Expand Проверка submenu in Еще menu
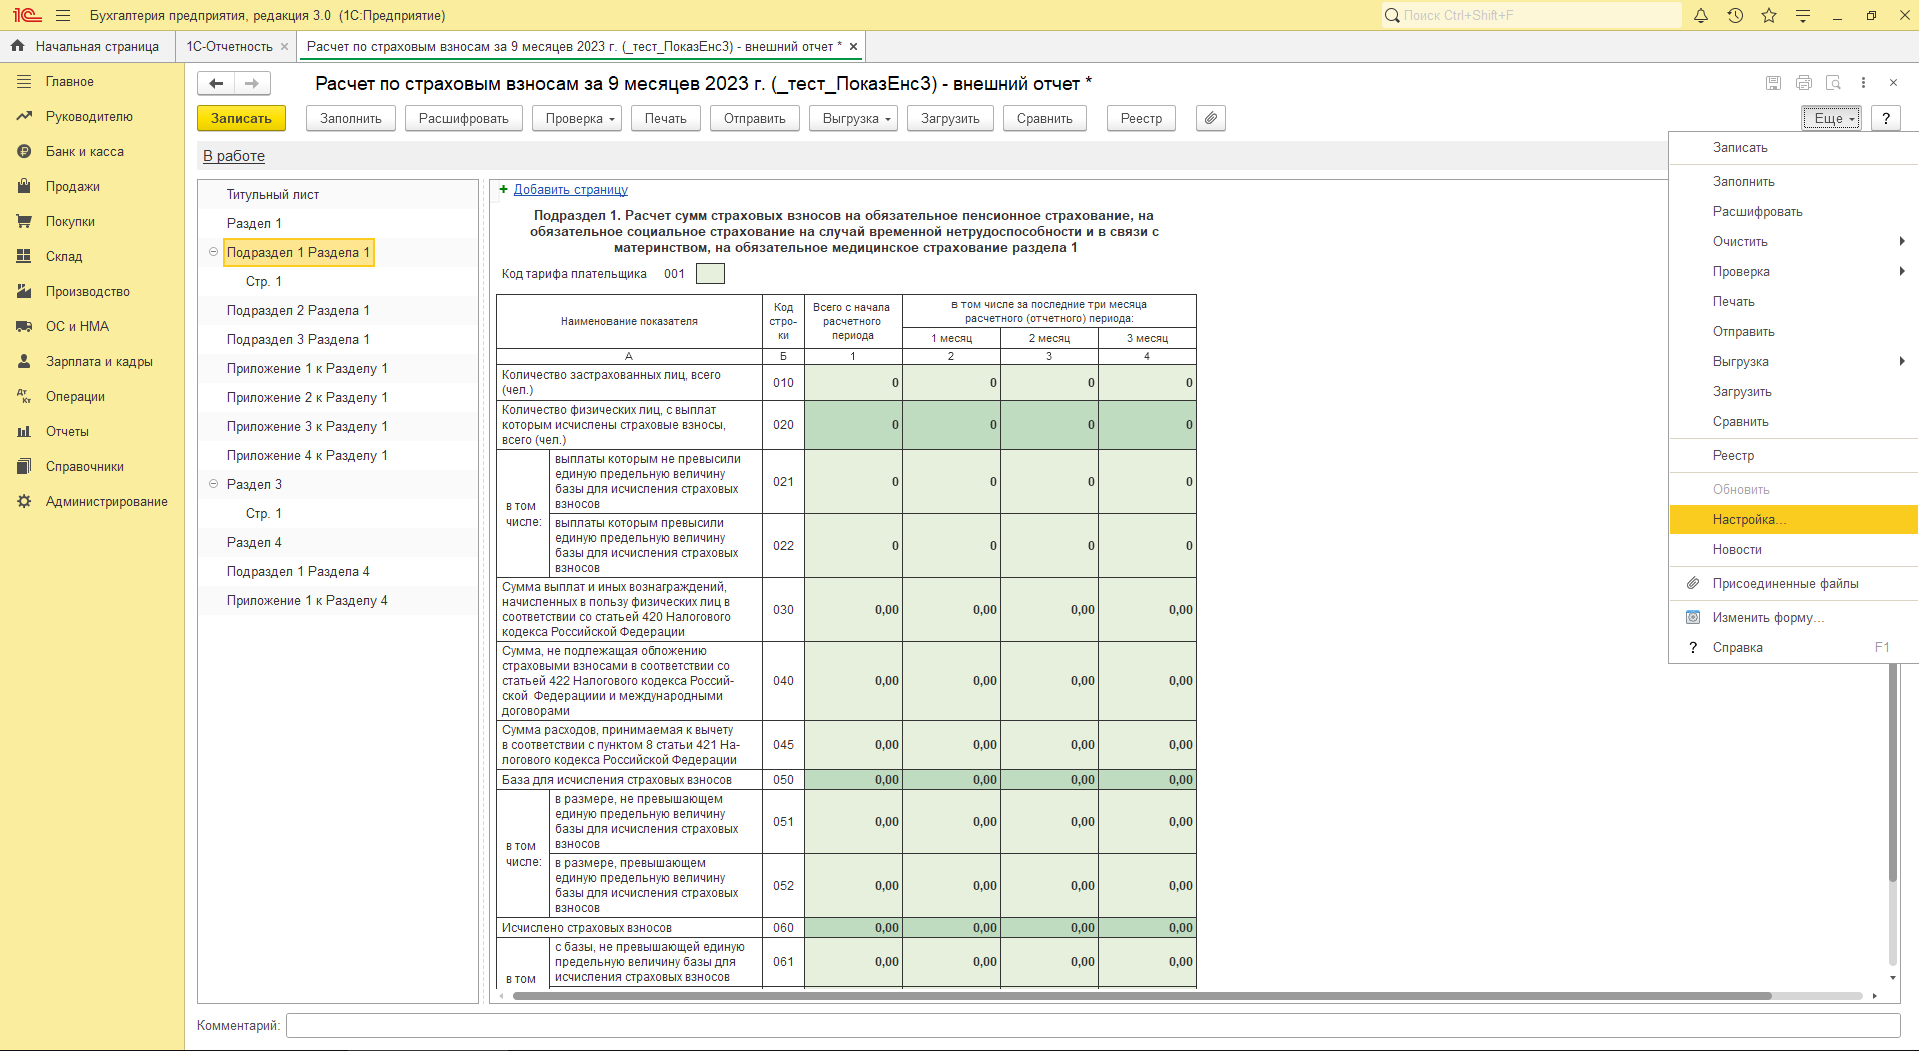Image resolution: width=1919 pixels, height=1051 pixels. tap(1794, 272)
